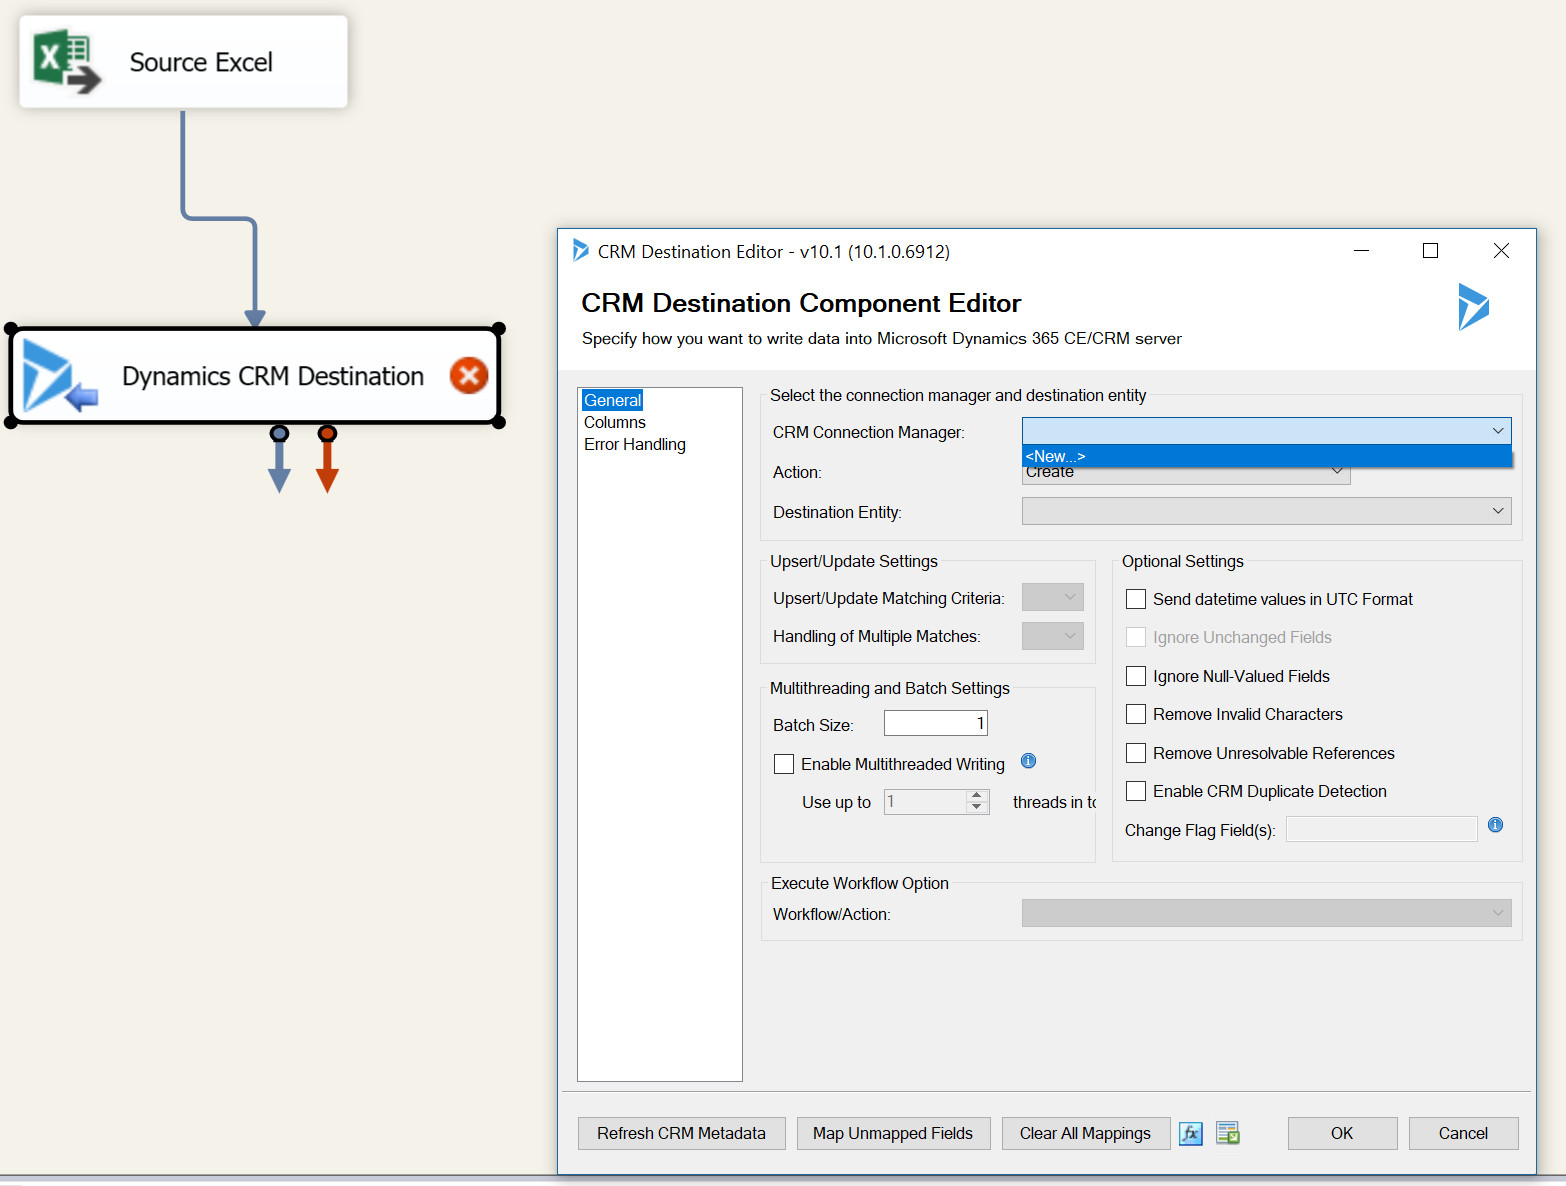Close the CRM Destination Editor window

coord(1501,251)
